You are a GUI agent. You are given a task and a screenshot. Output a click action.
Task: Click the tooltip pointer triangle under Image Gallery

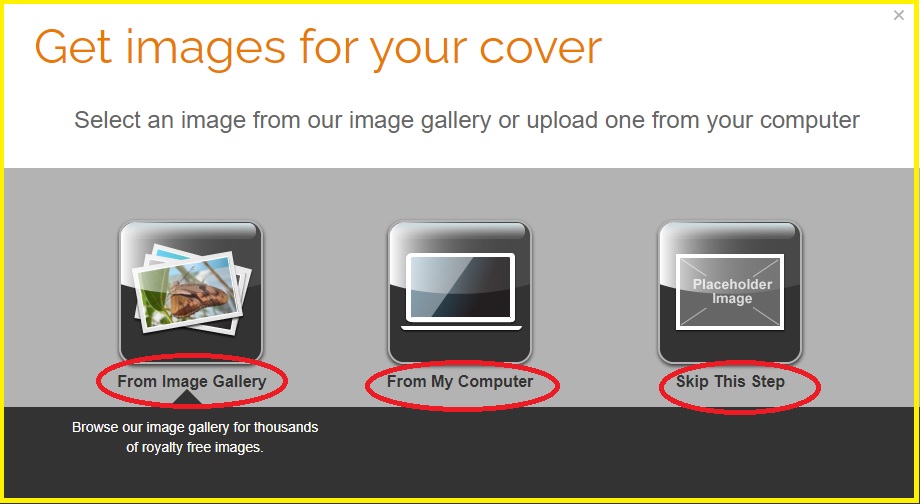(x=188, y=398)
